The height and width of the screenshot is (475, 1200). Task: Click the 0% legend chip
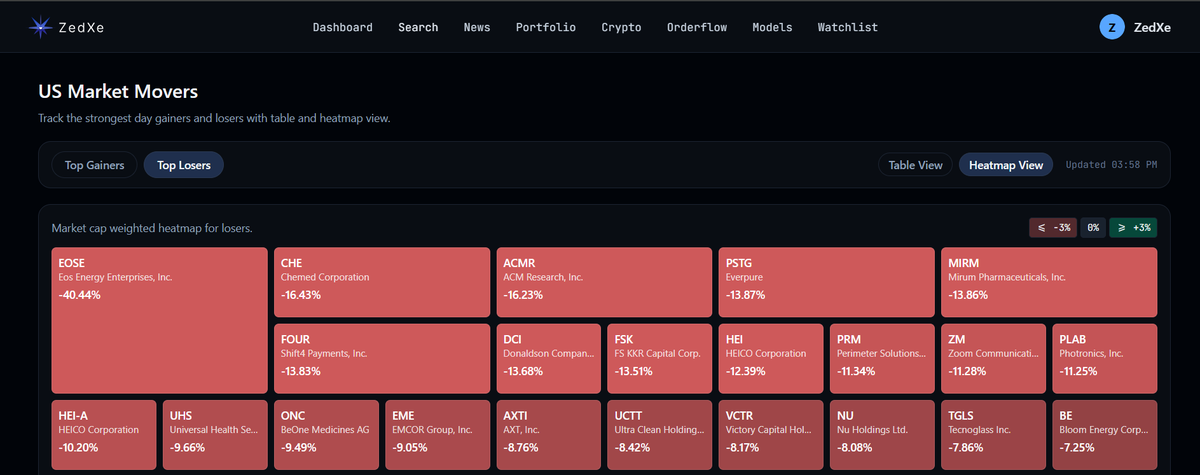1093,228
